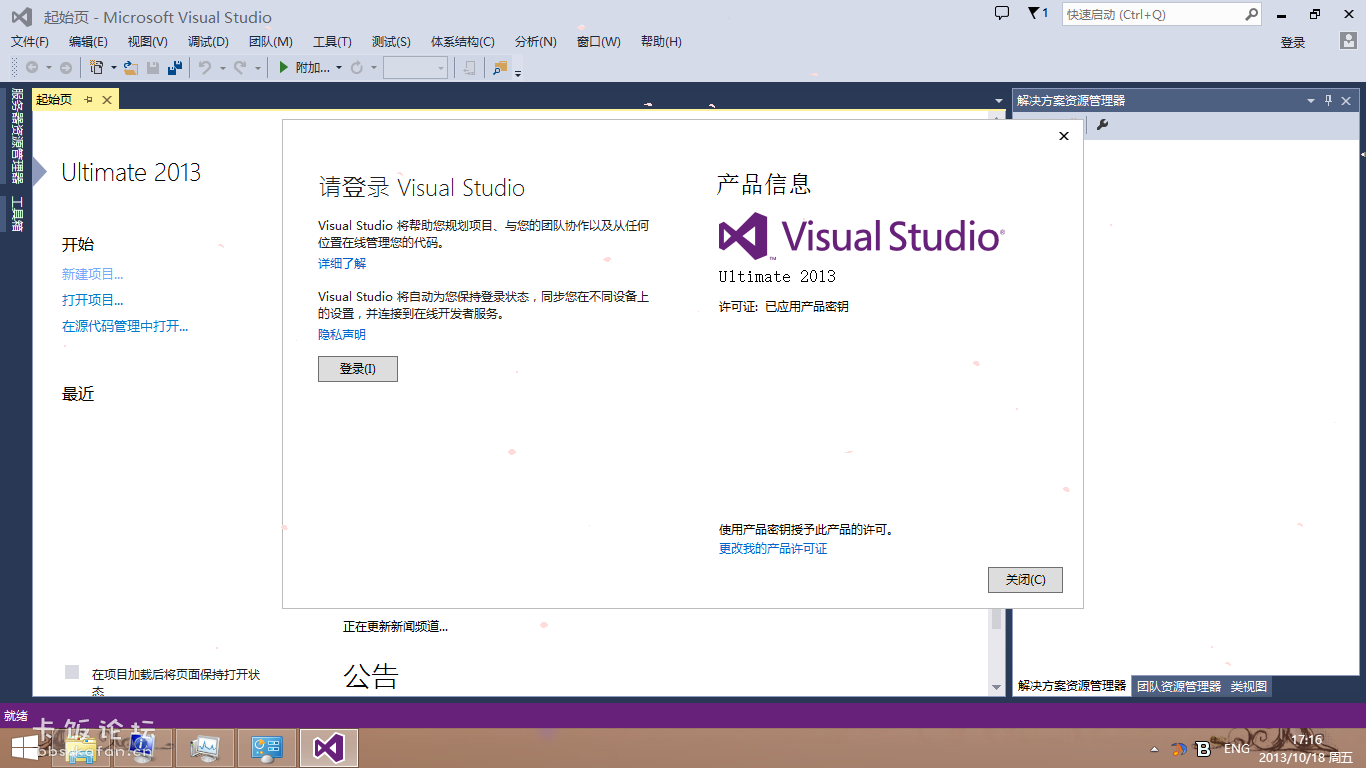Close the Start Page tab

tap(106, 100)
